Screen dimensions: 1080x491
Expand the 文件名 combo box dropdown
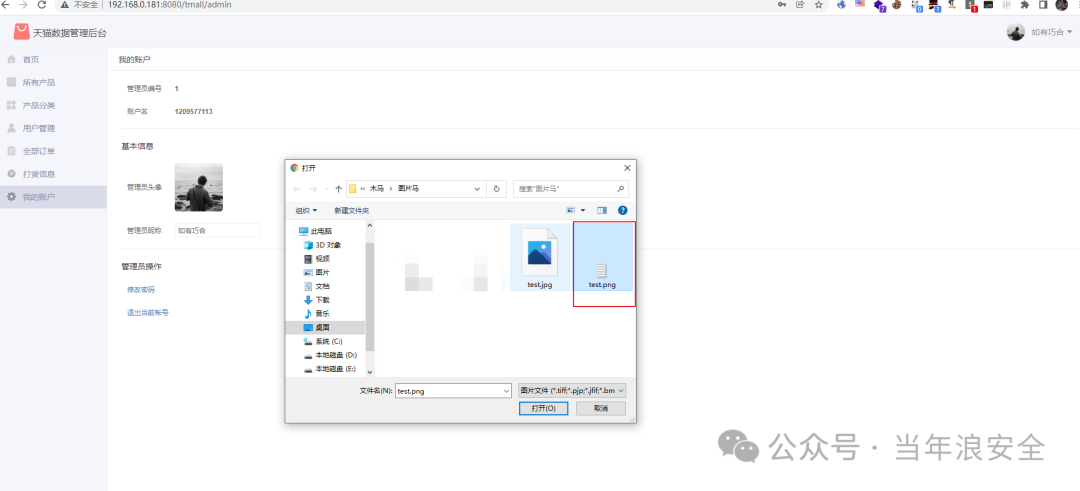point(507,390)
